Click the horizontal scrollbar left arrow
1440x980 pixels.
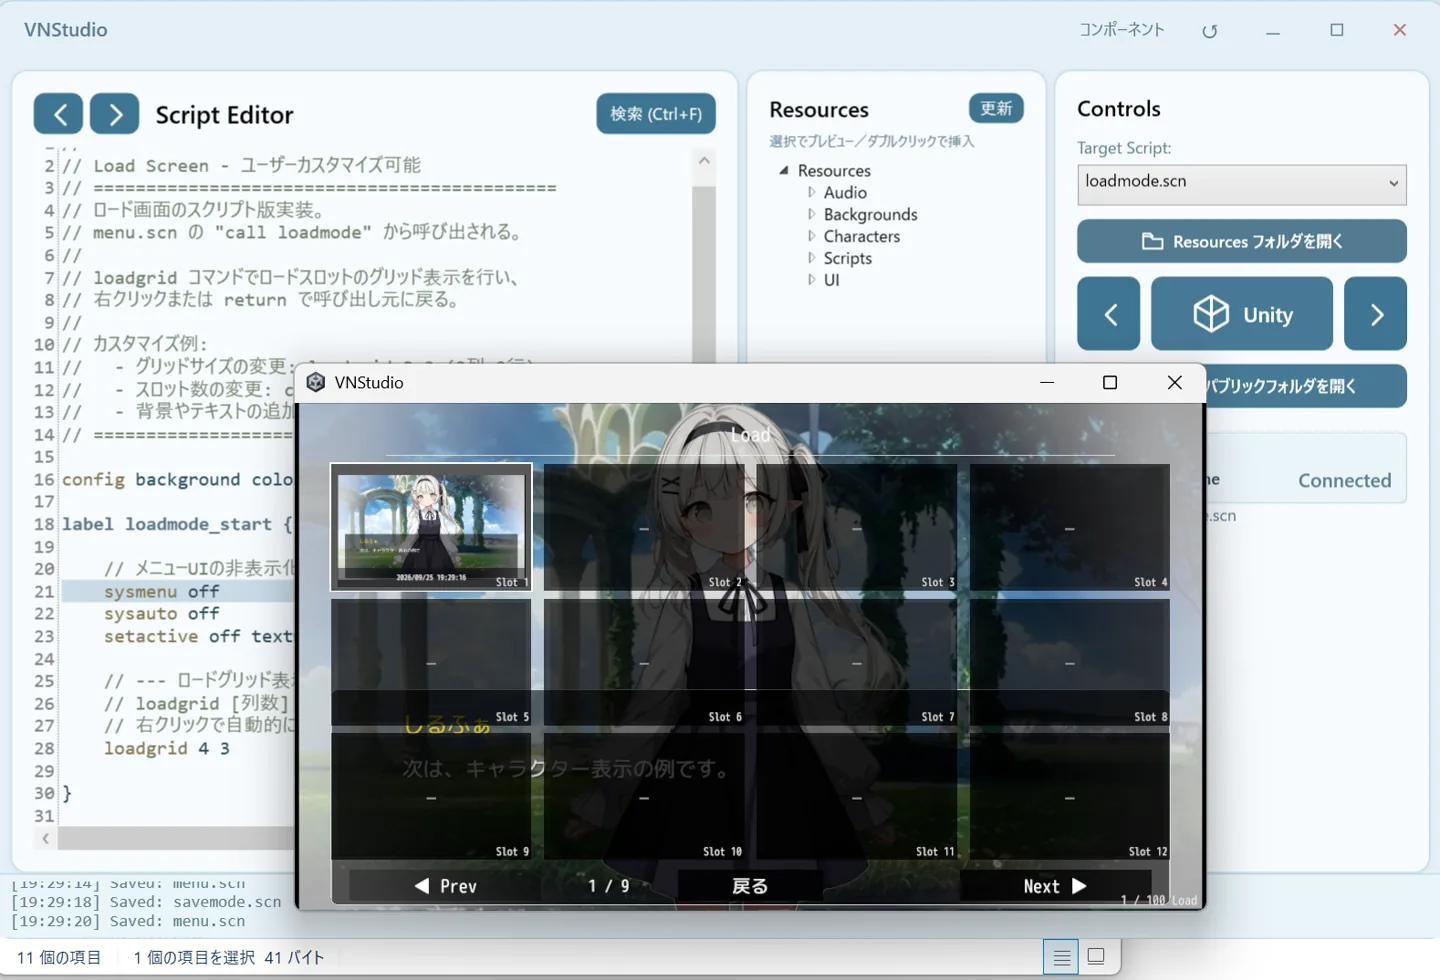45,838
